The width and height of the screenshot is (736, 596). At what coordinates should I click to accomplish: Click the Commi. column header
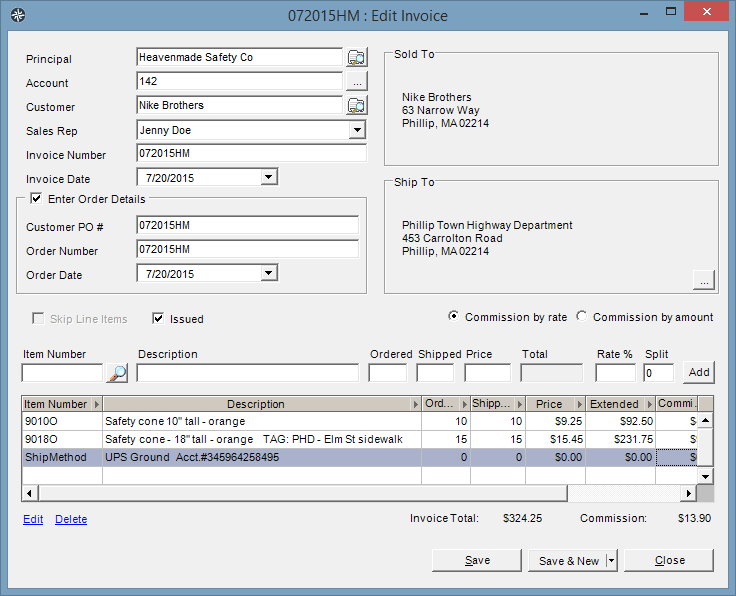coord(676,404)
